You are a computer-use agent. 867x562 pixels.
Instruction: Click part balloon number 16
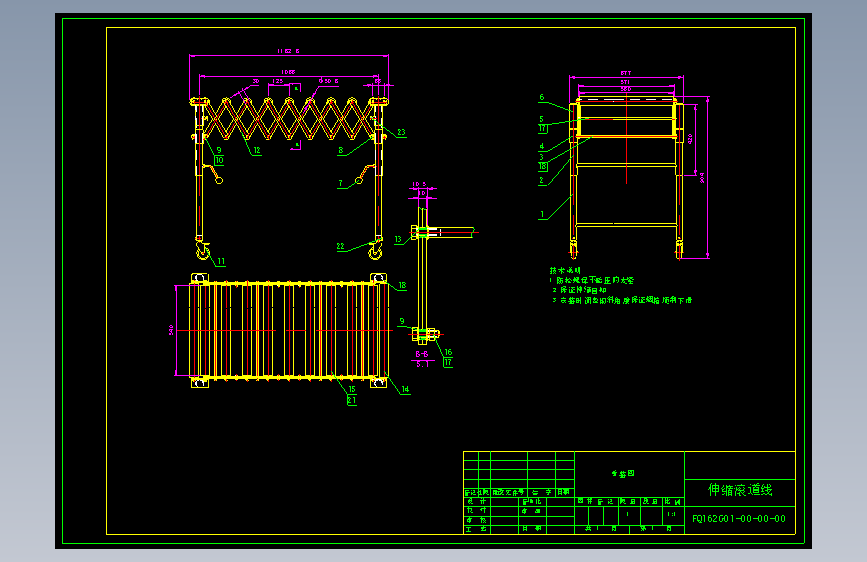(448, 352)
